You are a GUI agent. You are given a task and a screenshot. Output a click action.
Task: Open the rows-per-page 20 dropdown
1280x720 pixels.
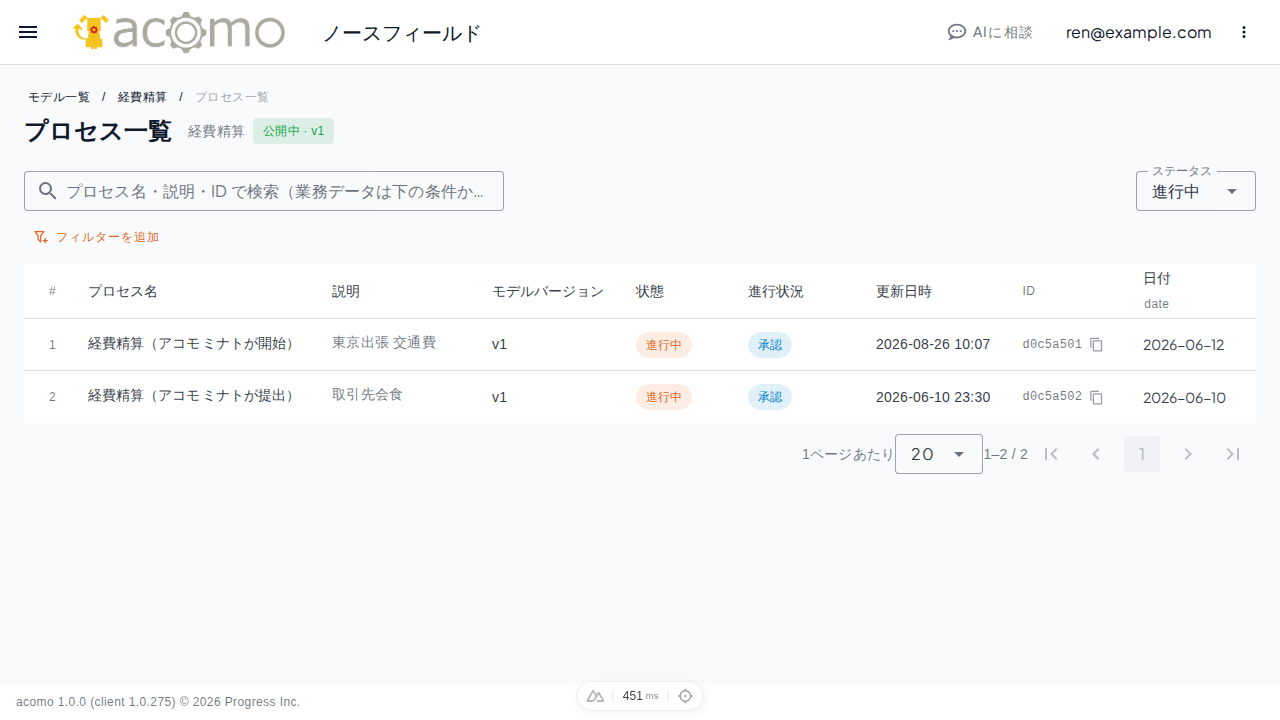pyautogui.click(x=939, y=454)
